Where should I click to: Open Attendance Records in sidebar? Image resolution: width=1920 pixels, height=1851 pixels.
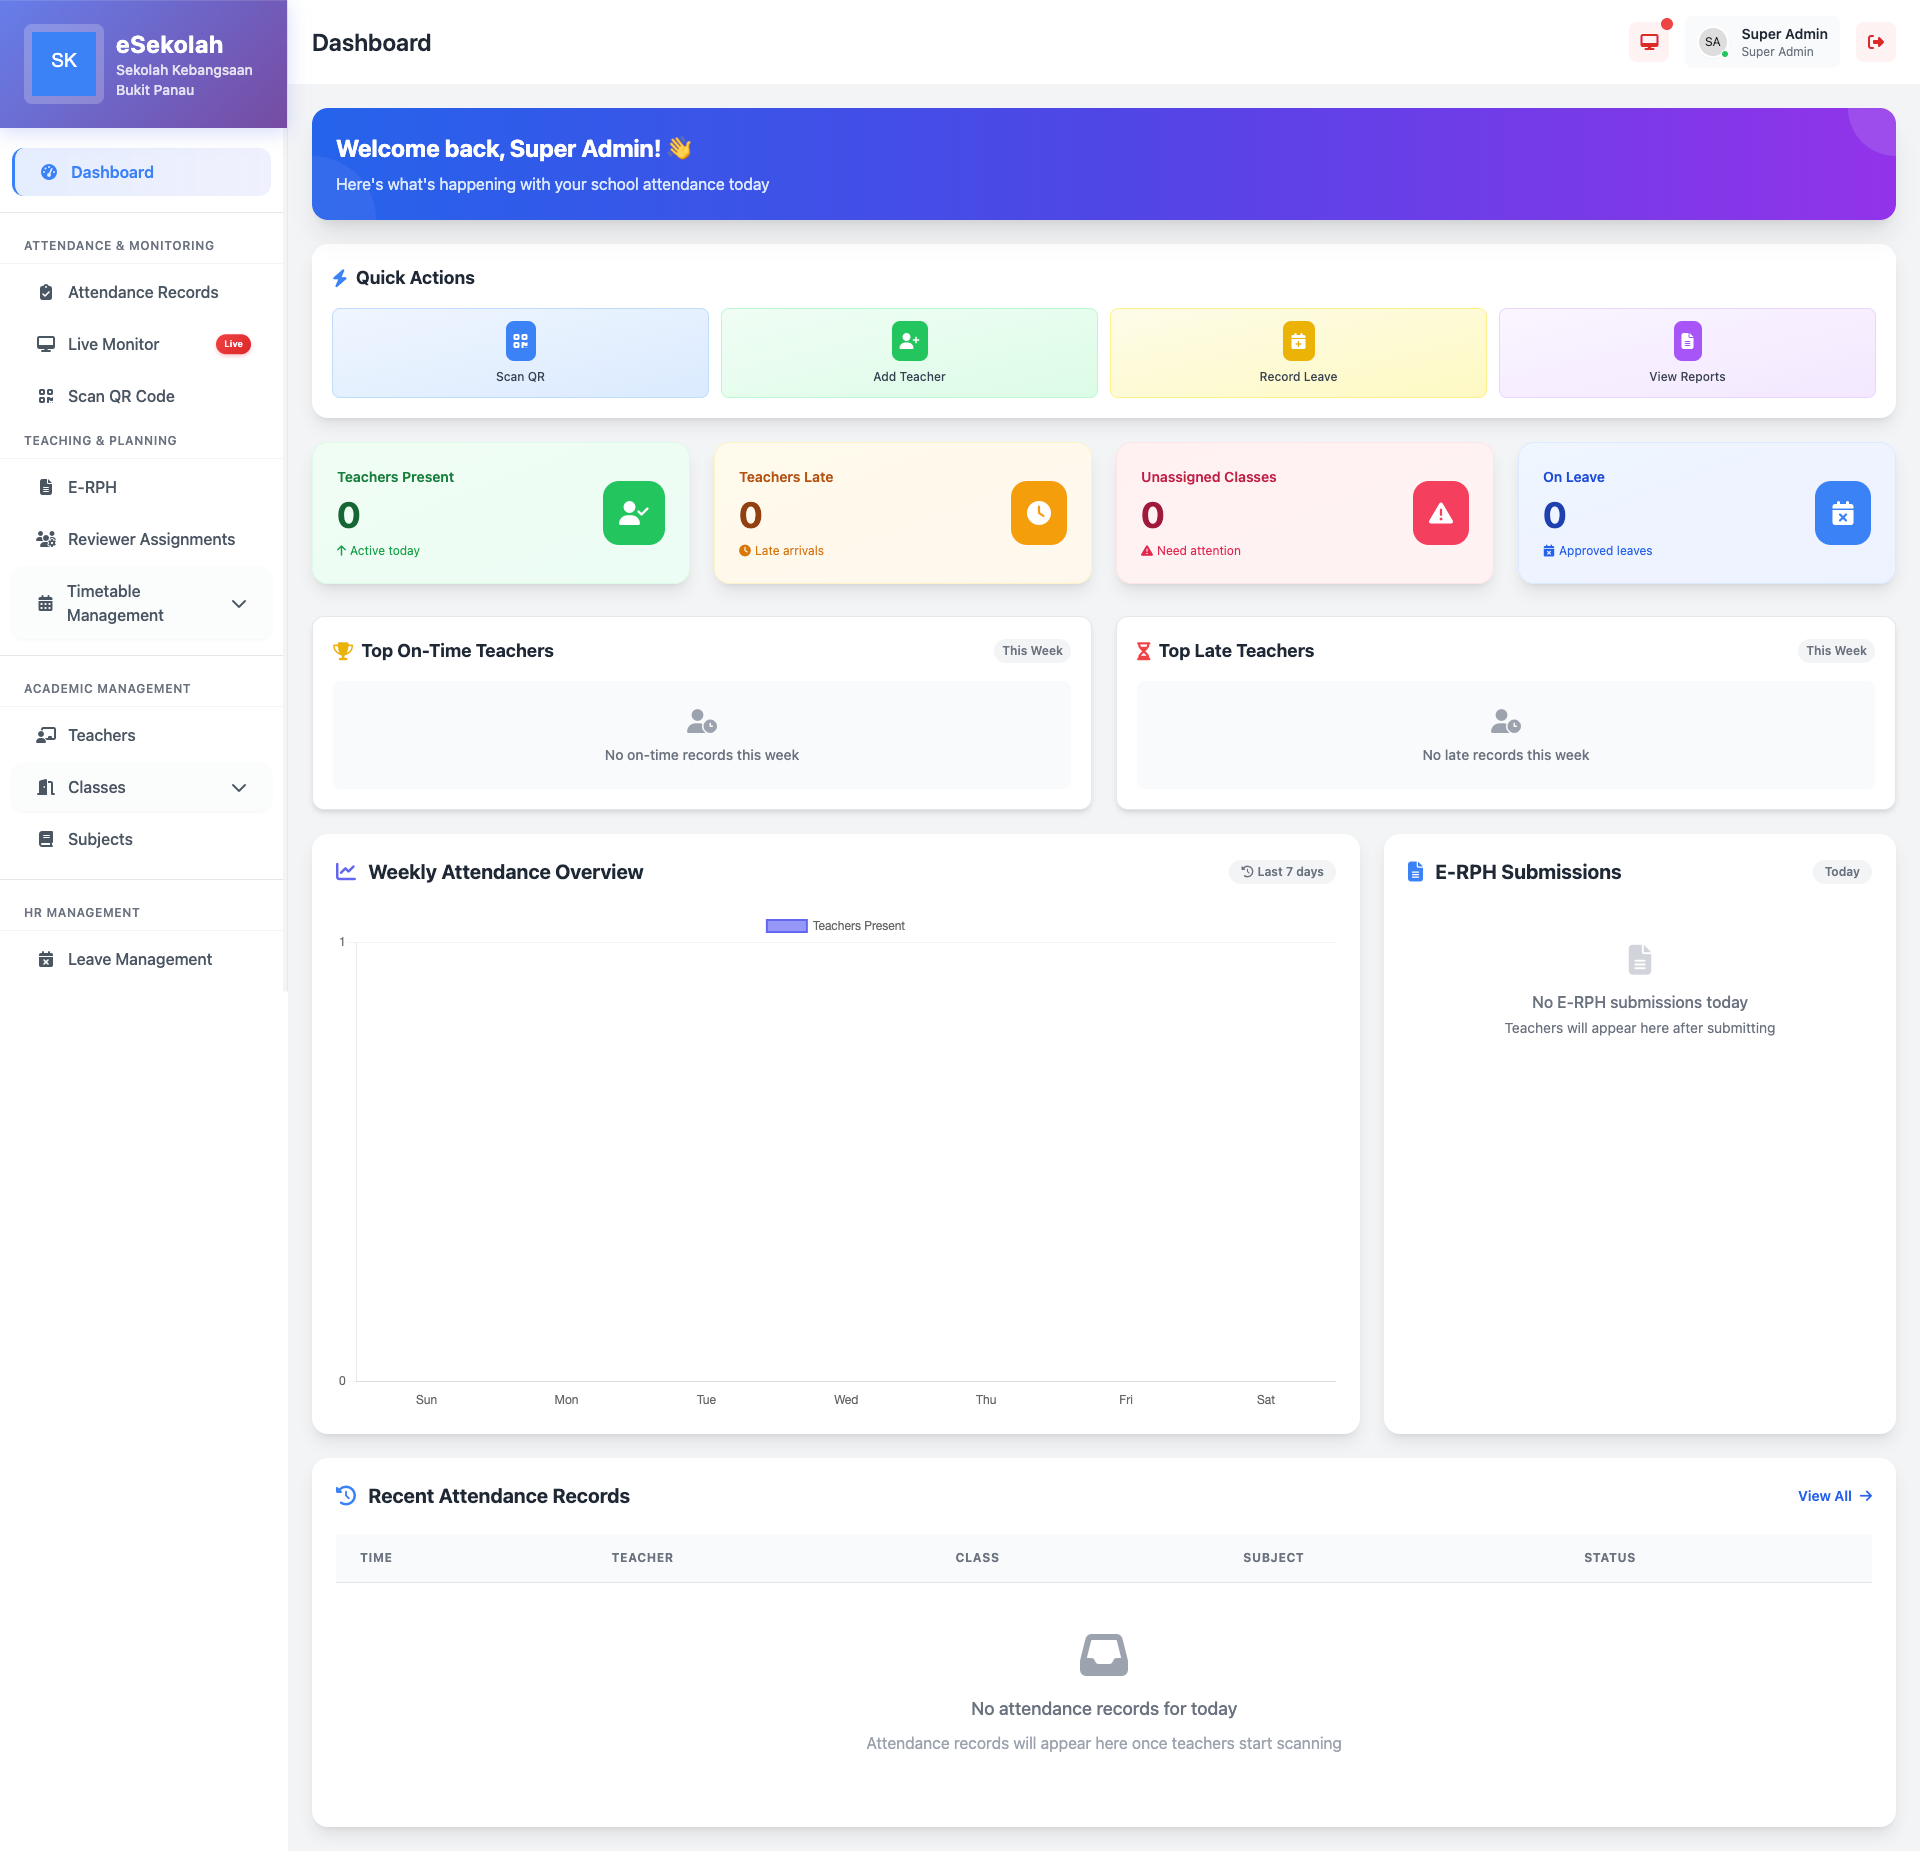142,292
